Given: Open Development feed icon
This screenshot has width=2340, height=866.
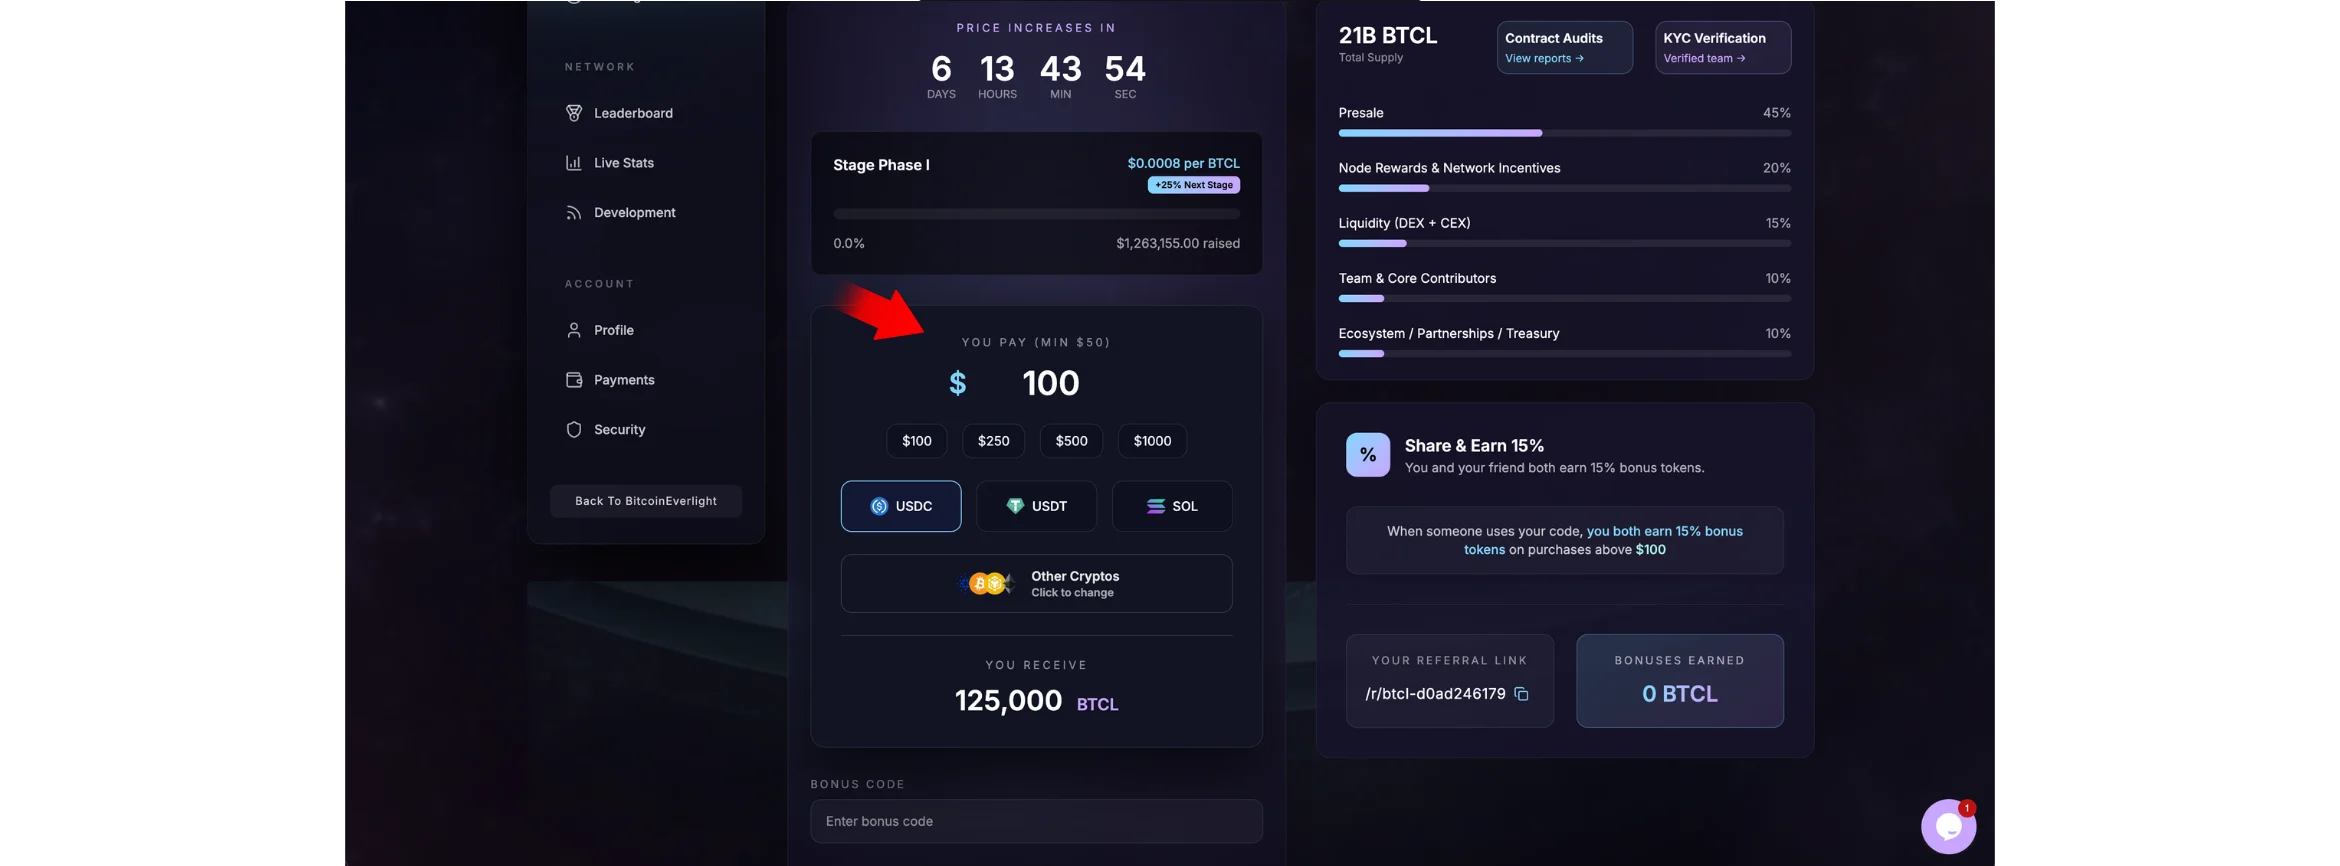Looking at the screenshot, I should tap(574, 213).
